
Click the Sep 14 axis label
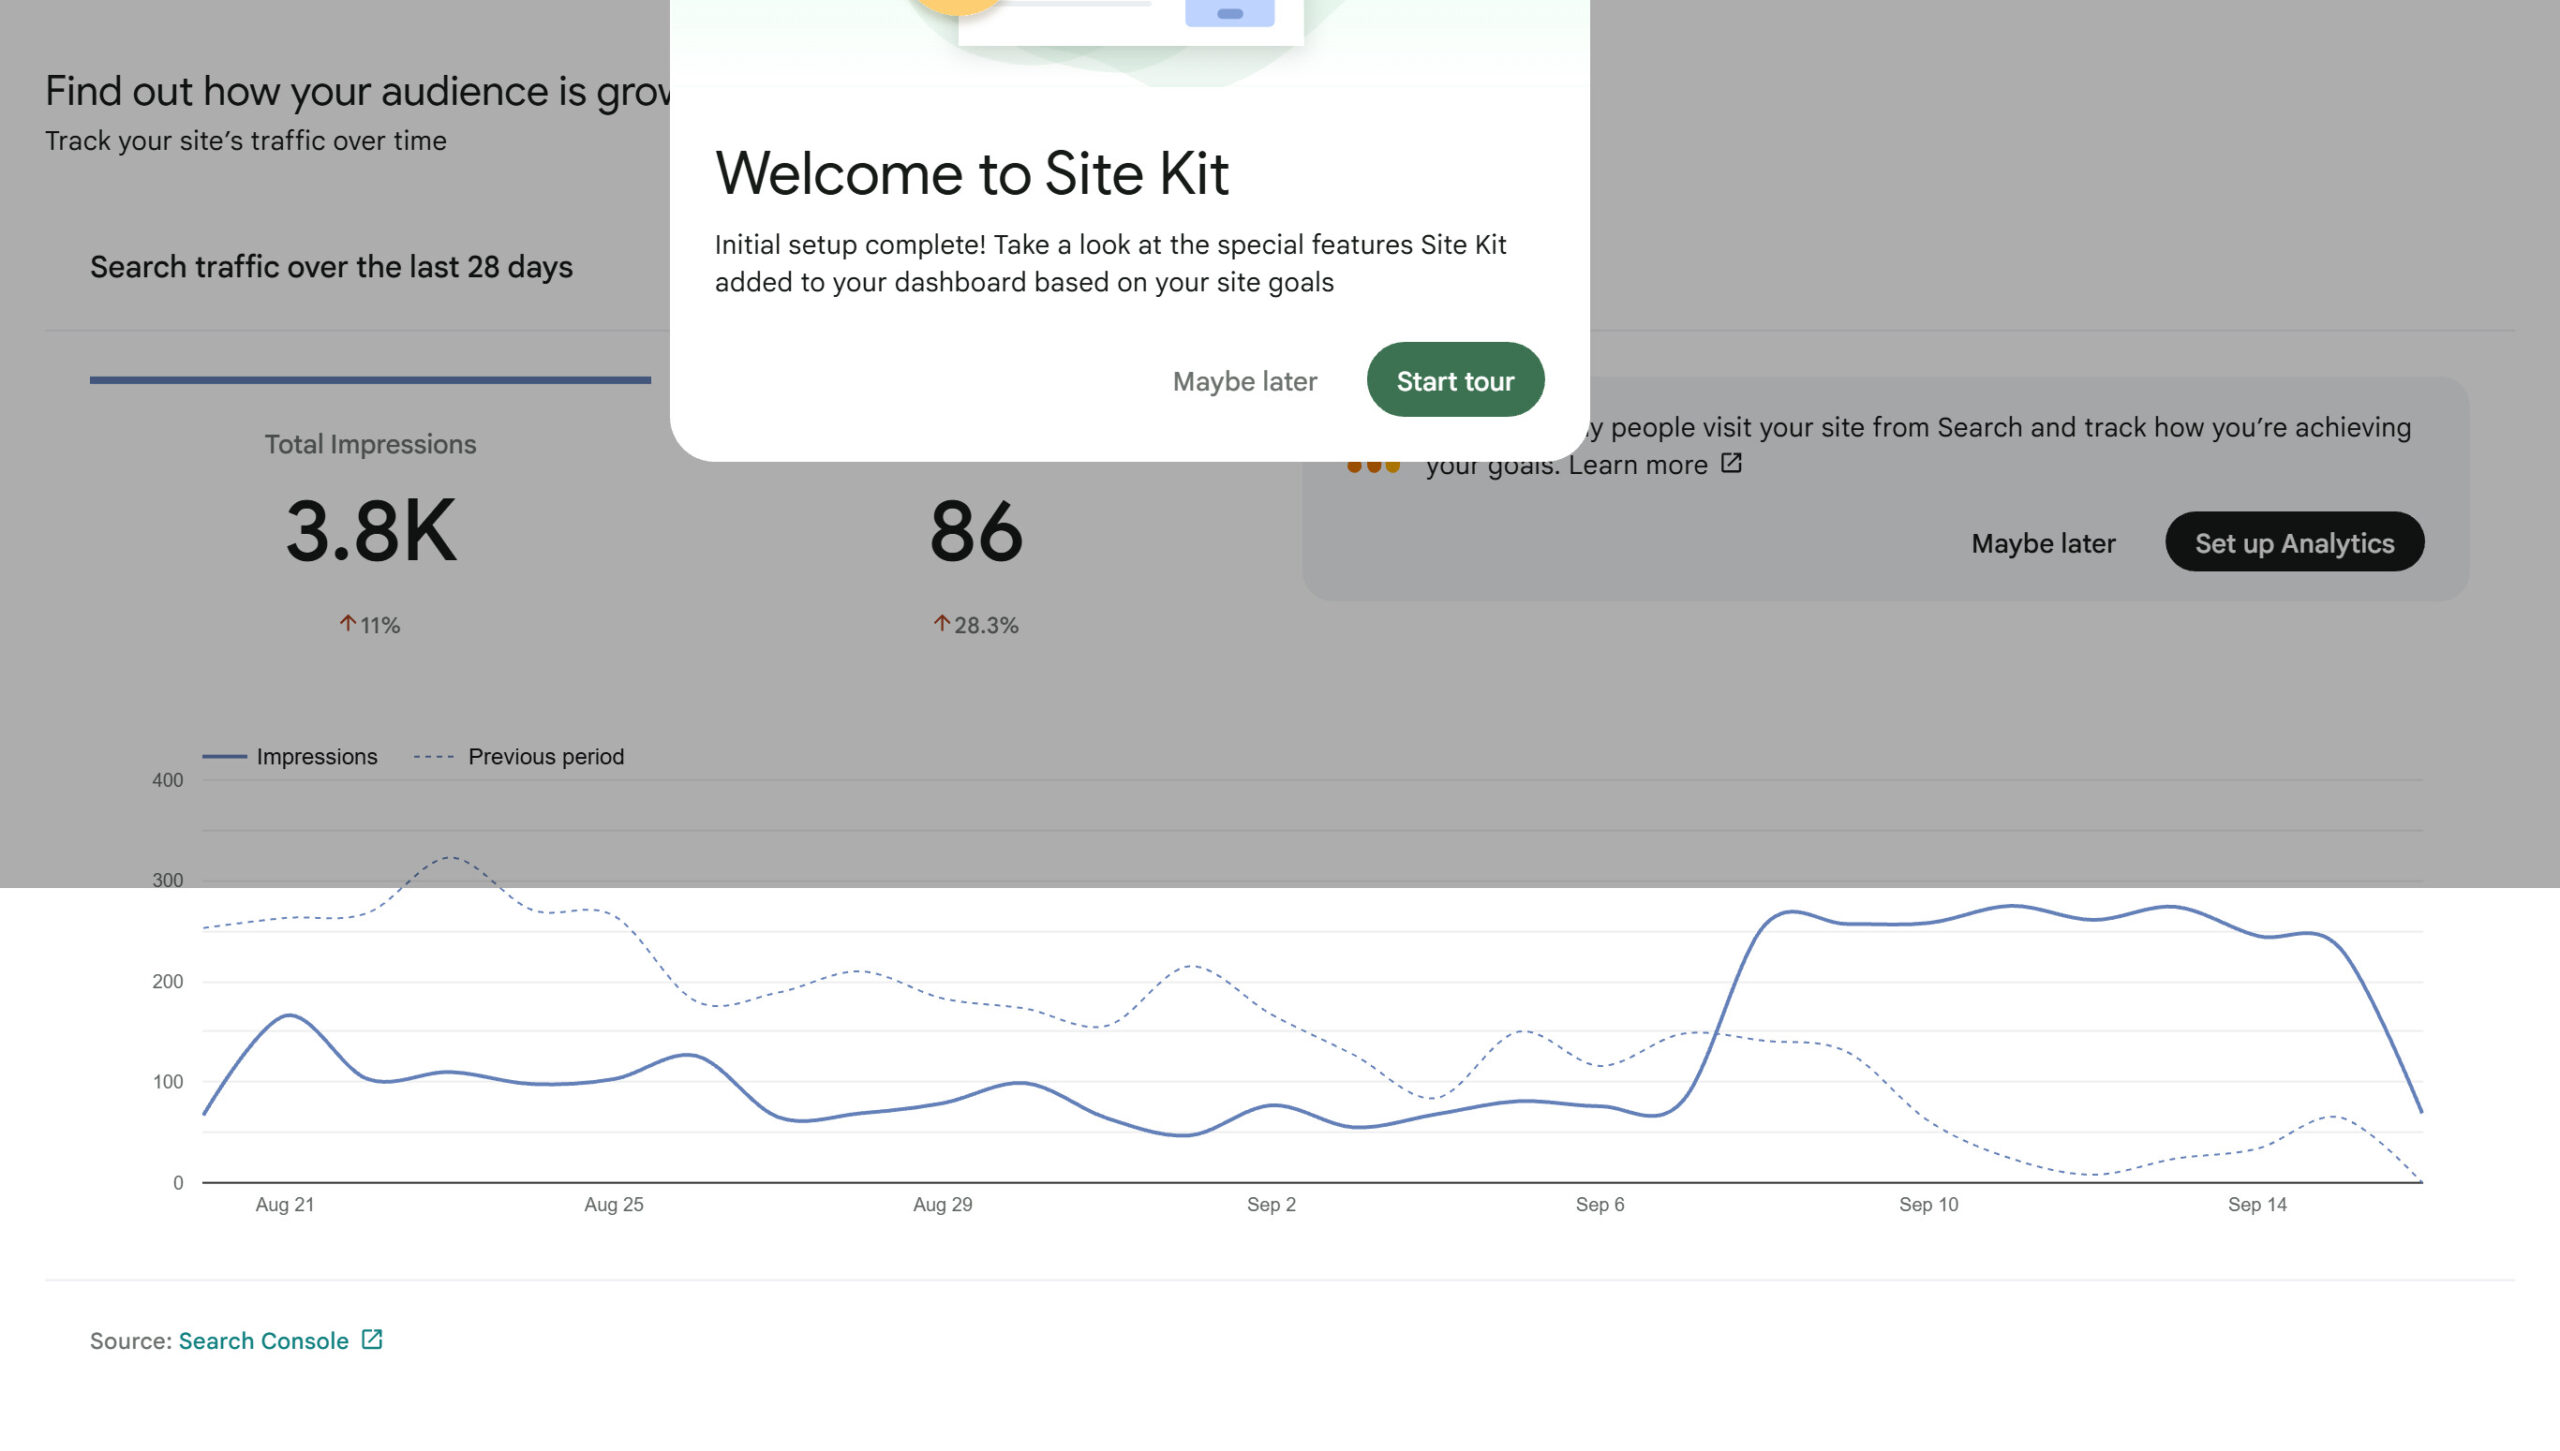[x=2257, y=1204]
